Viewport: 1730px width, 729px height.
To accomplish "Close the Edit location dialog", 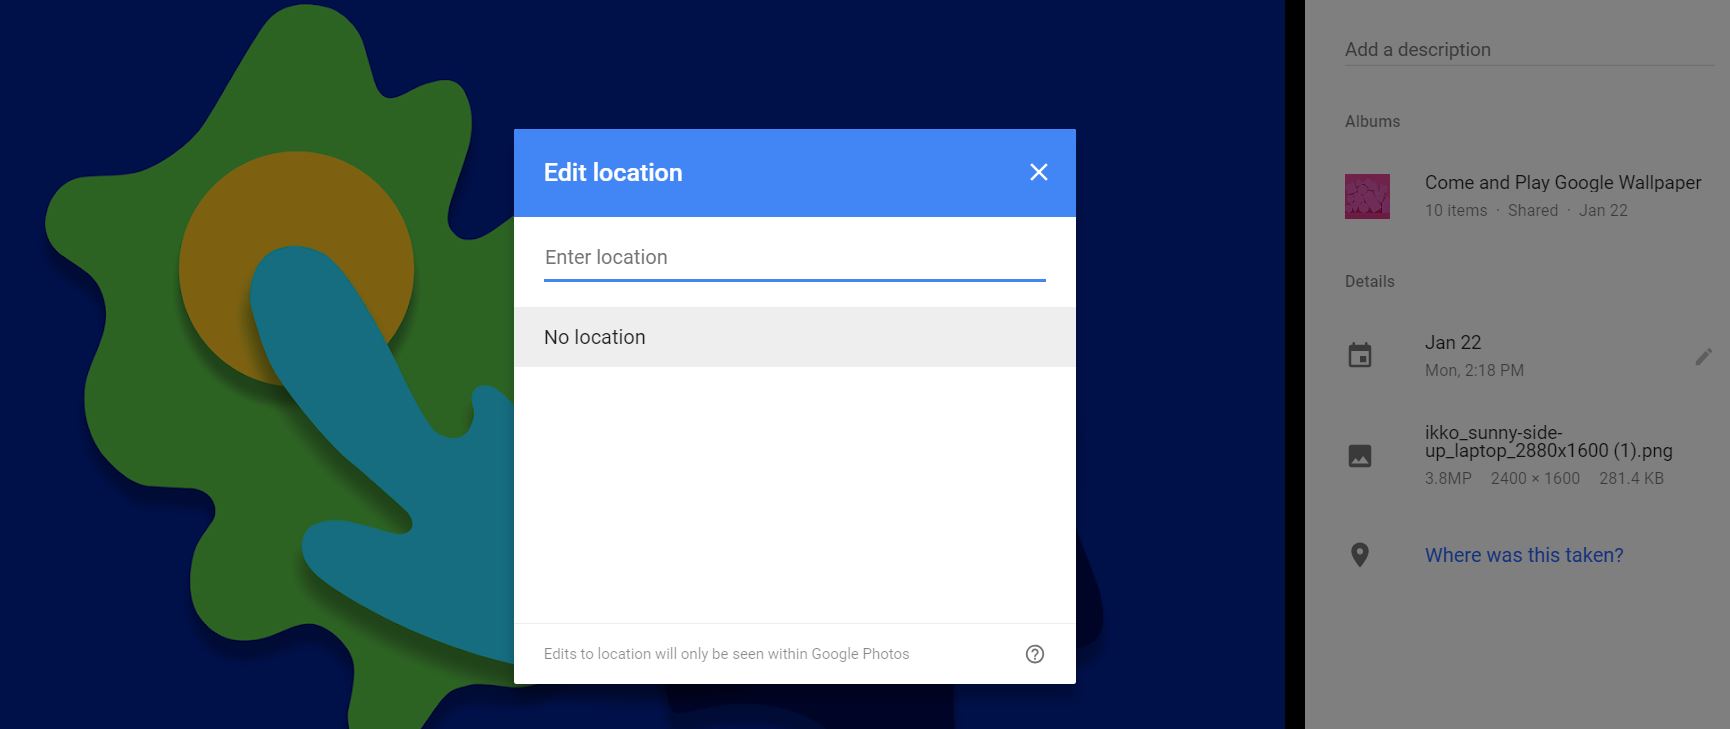I will click(1039, 172).
